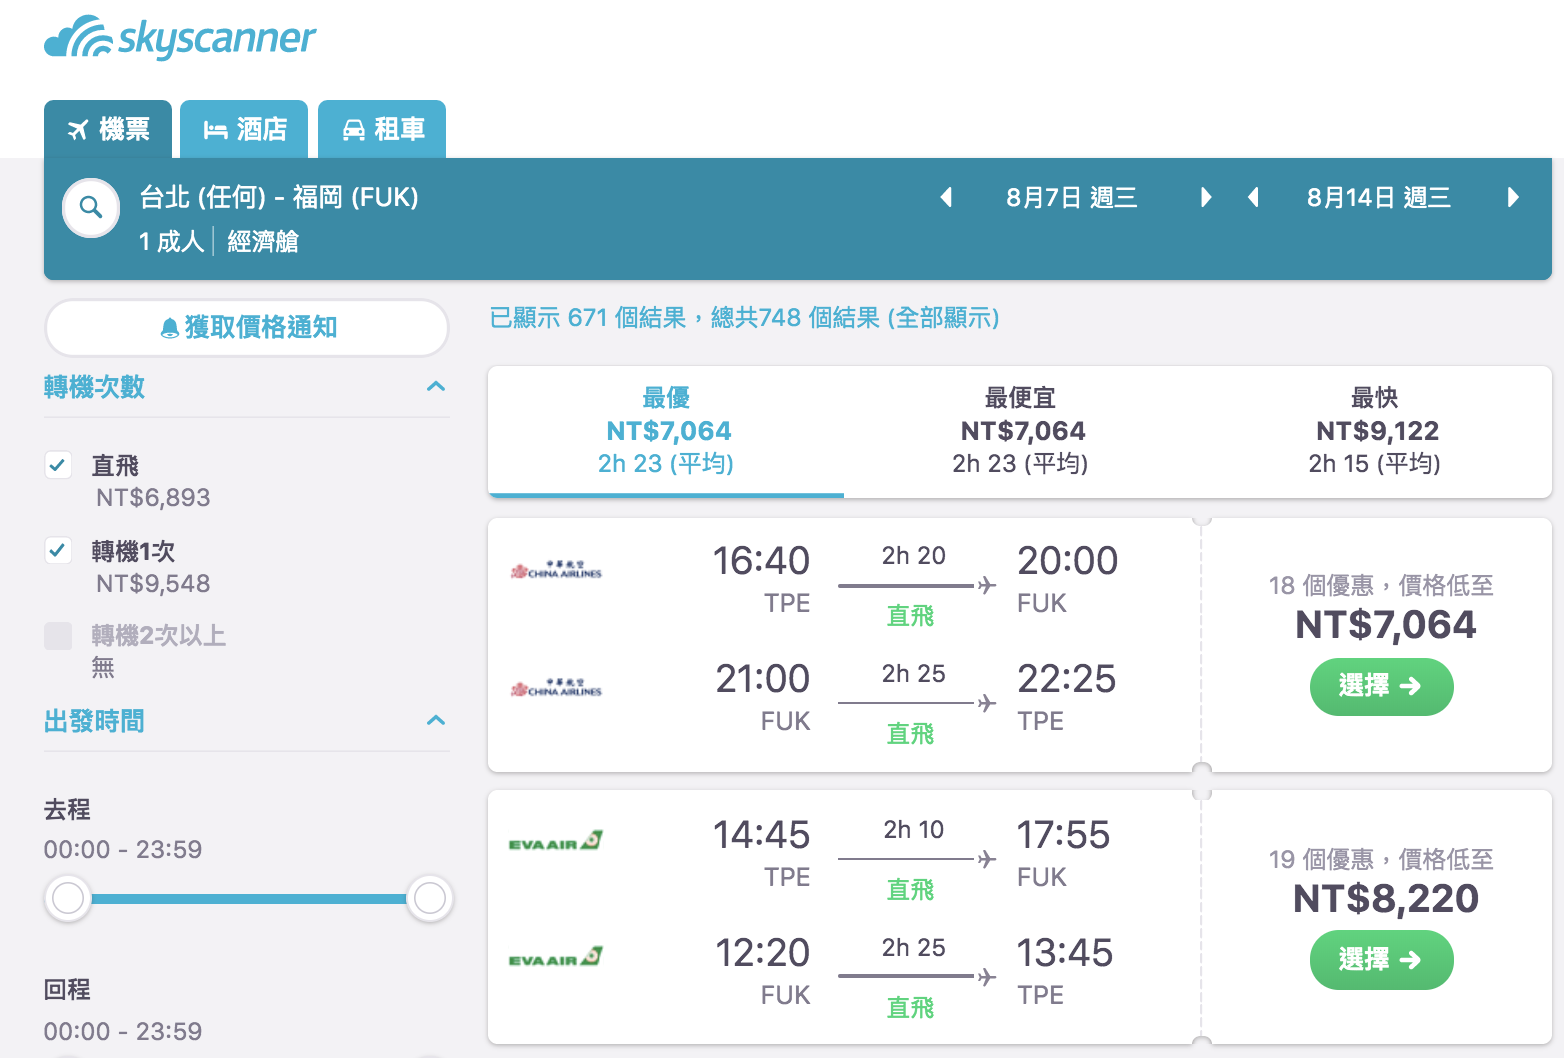Click 選擇 for the NT$7,064 China Airlines deal
The height and width of the screenshot is (1058, 1564).
(x=1381, y=687)
